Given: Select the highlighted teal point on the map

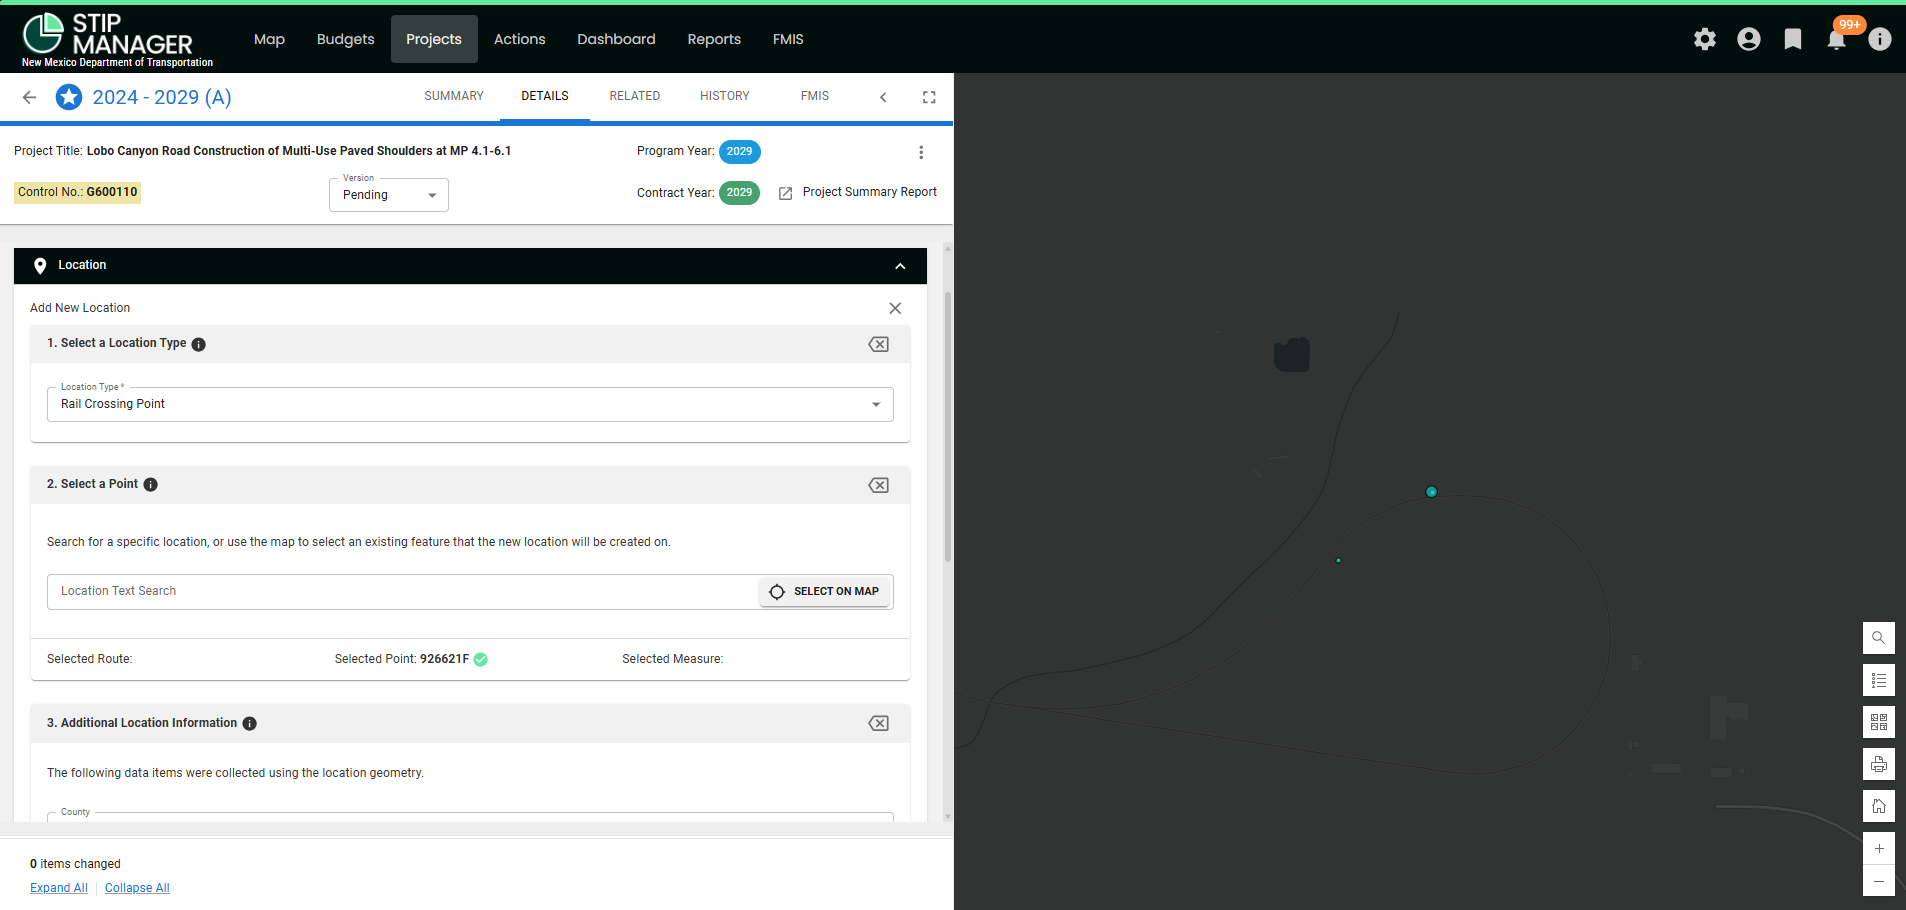Looking at the screenshot, I should point(1432,492).
